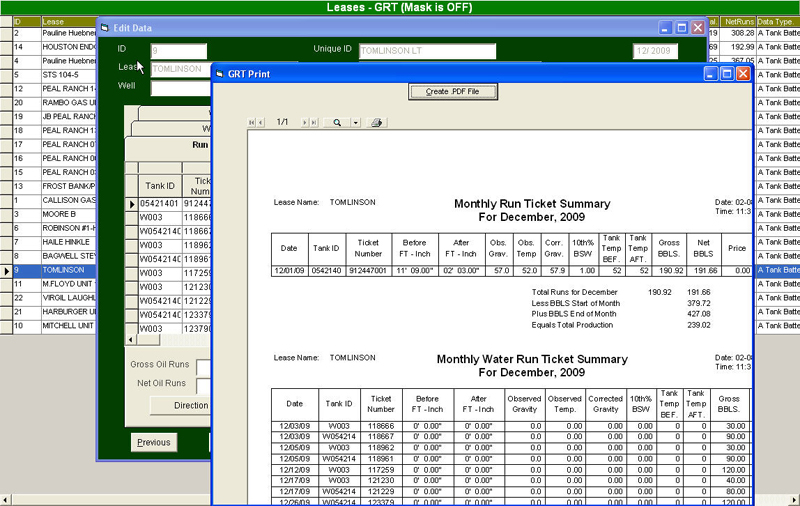Click the 12/ 2009 date field
Image resolution: width=800 pixels, height=506 pixels.
click(656, 51)
